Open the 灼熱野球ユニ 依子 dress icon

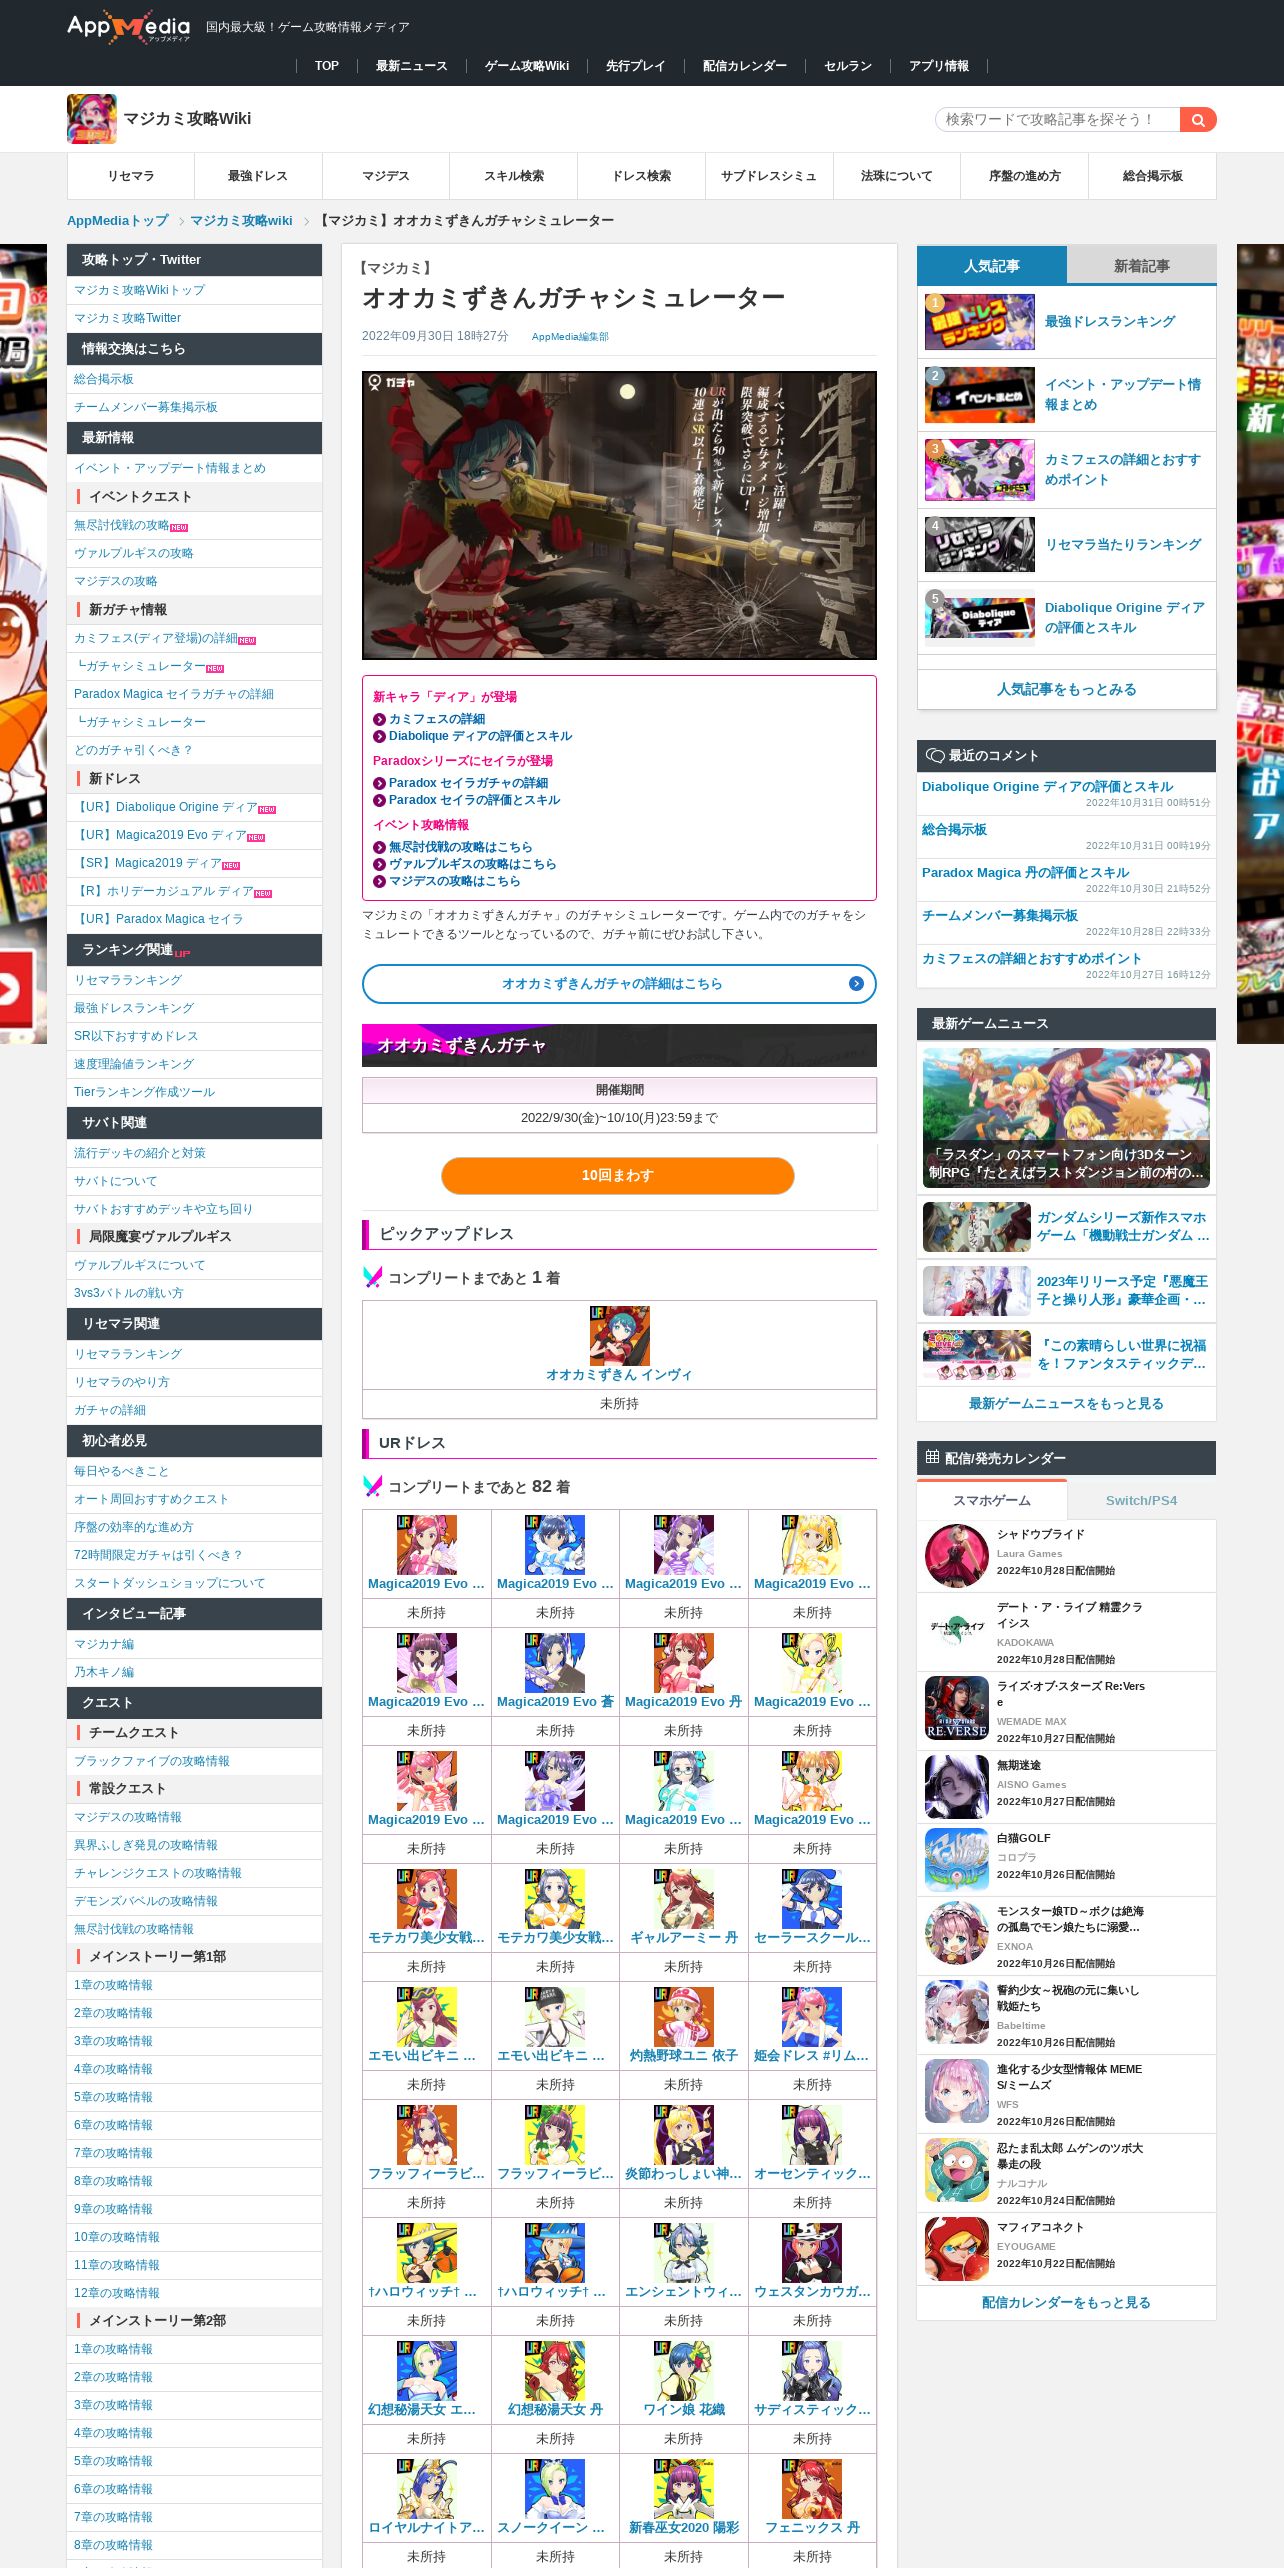(683, 2016)
